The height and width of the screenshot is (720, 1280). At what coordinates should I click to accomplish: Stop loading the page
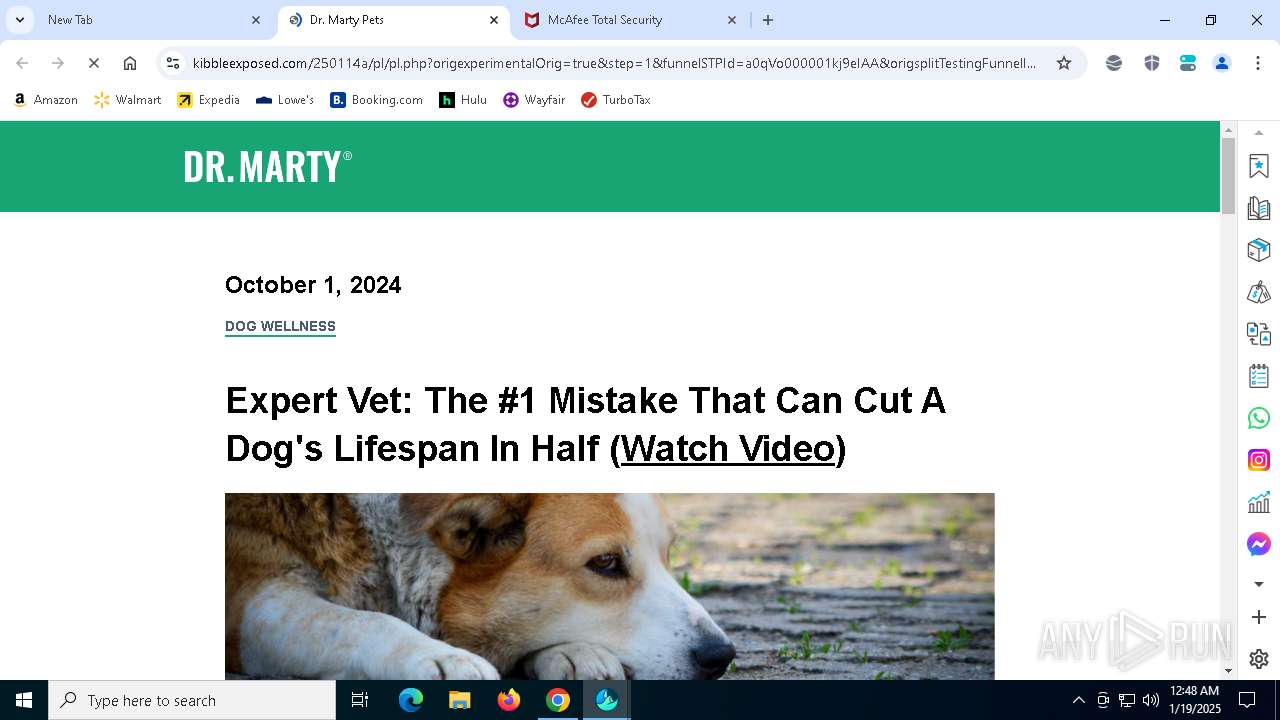pos(94,63)
